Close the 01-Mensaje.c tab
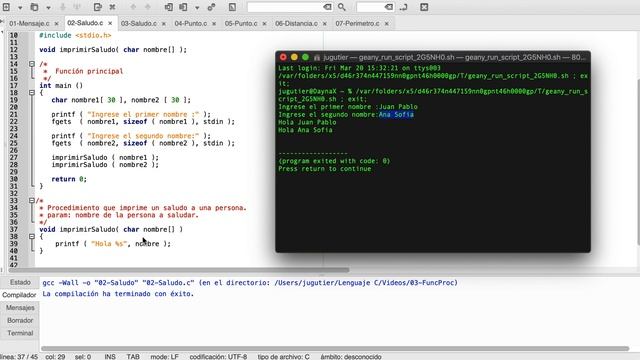640x360 pixels. [56, 24]
